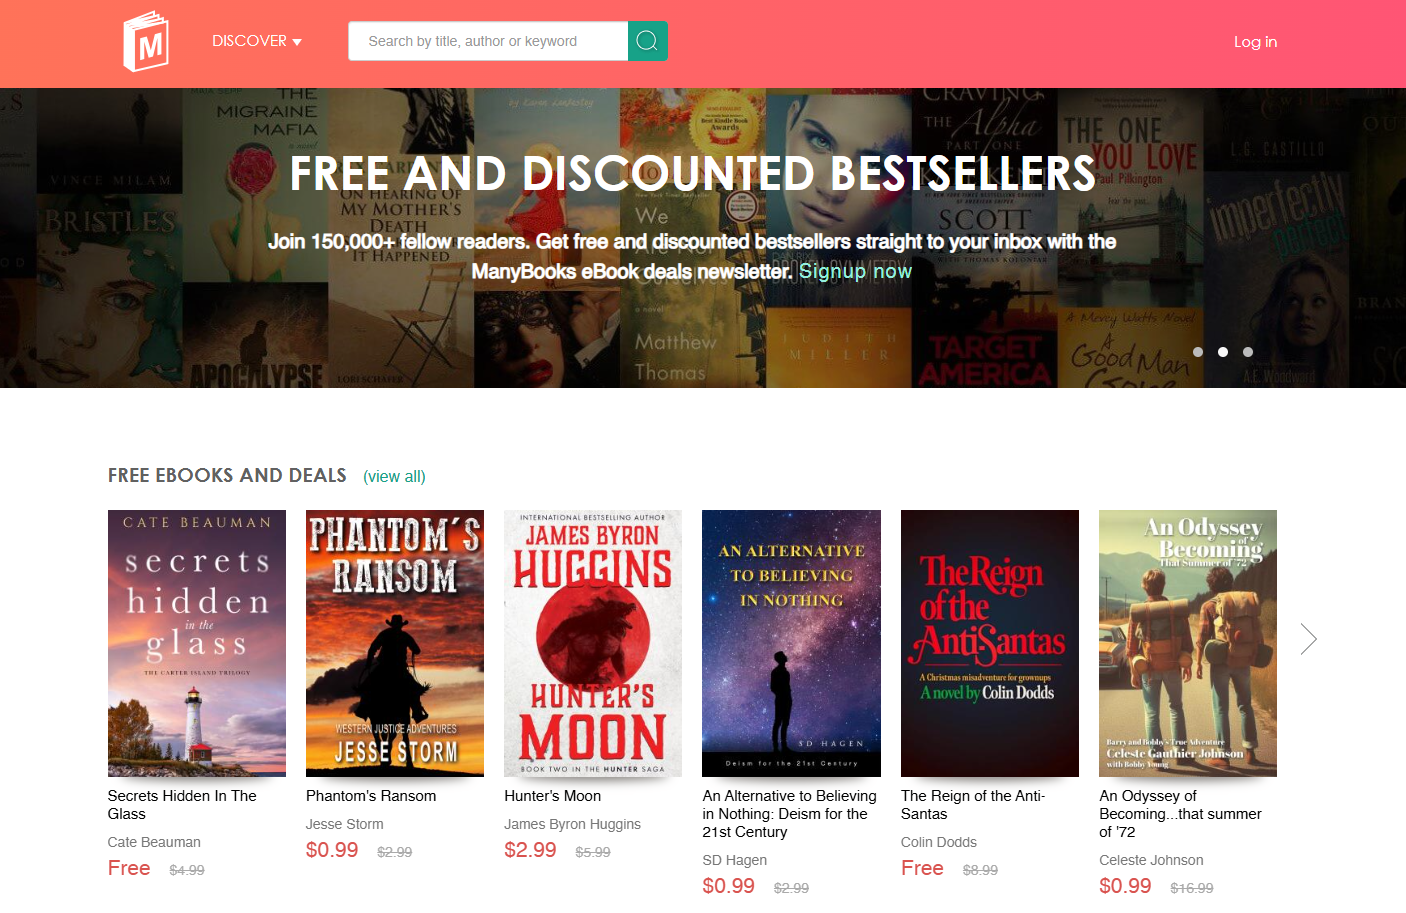Click the next arrow on the book carousel
This screenshot has height=913, width=1406.
(x=1308, y=639)
